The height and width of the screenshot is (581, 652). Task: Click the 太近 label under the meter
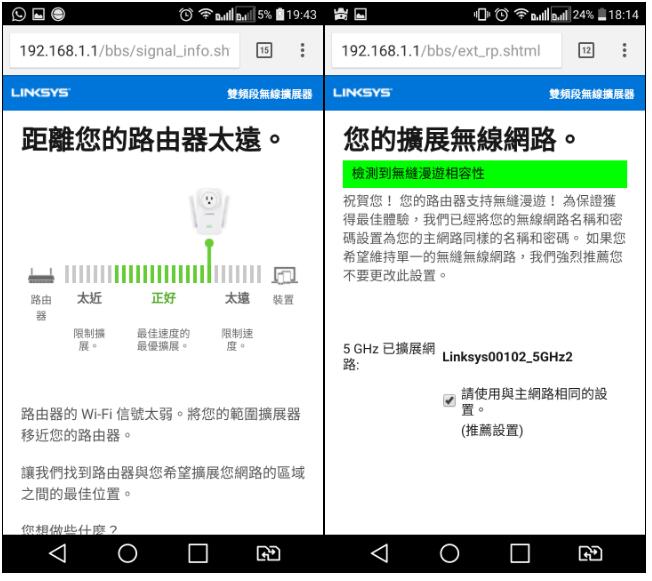[x=90, y=299]
